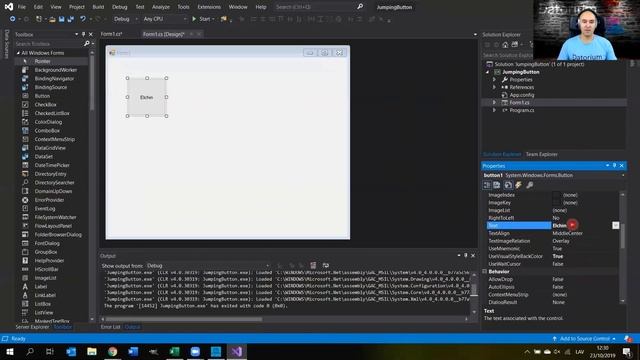Image resolution: width=640 pixels, height=360 pixels.
Task: Collapse the JumpingButton project node
Action: point(487,72)
